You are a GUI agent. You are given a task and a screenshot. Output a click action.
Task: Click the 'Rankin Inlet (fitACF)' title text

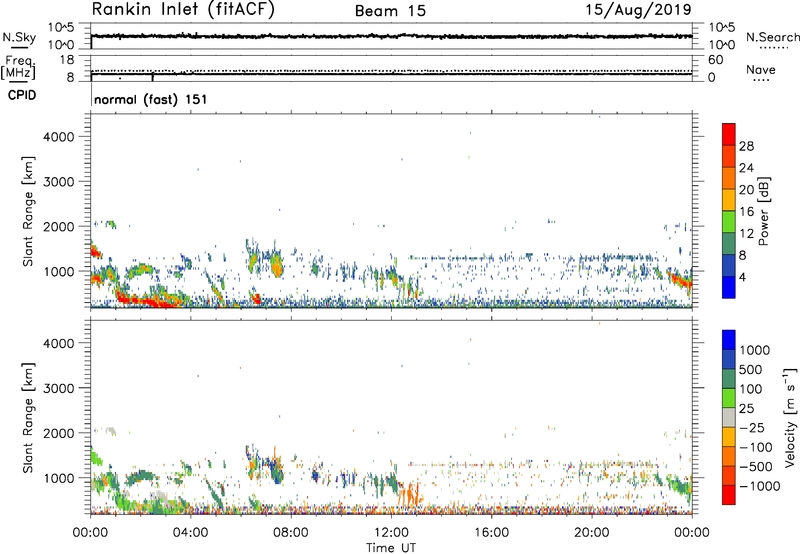[183, 10]
